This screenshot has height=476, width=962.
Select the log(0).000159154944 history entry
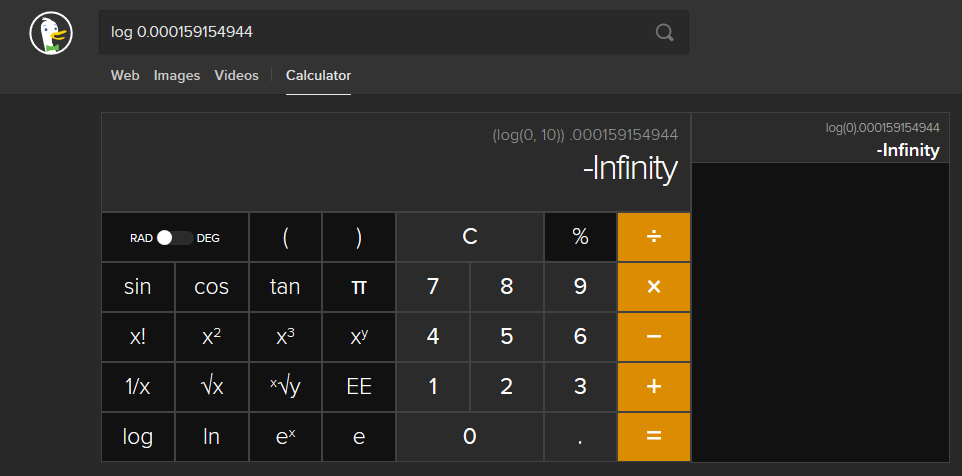[x=882, y=128]
